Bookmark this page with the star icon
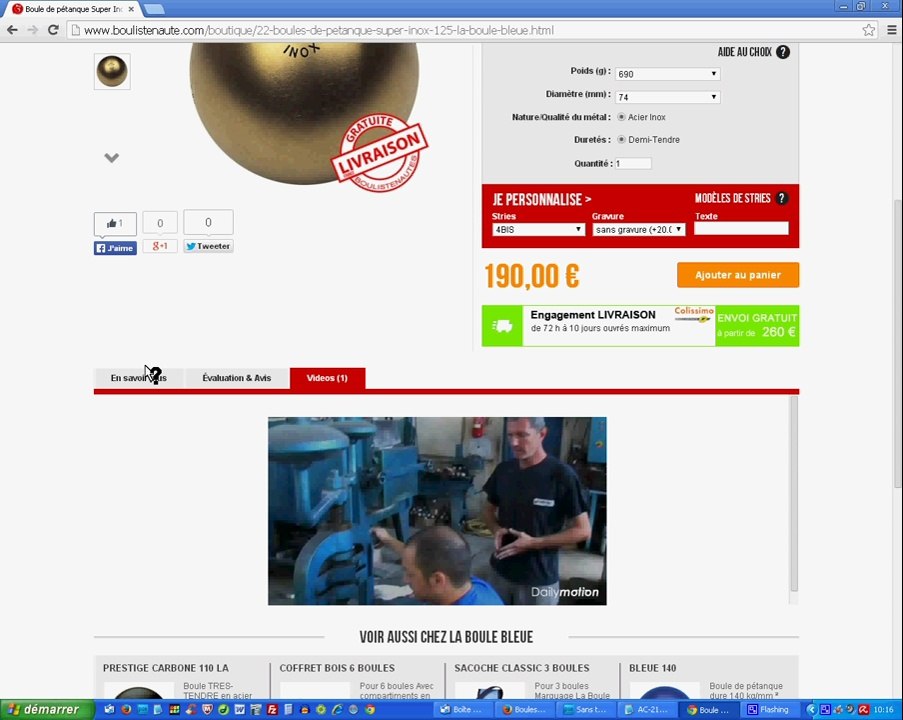The image size is (903, 720). point(868,30)
